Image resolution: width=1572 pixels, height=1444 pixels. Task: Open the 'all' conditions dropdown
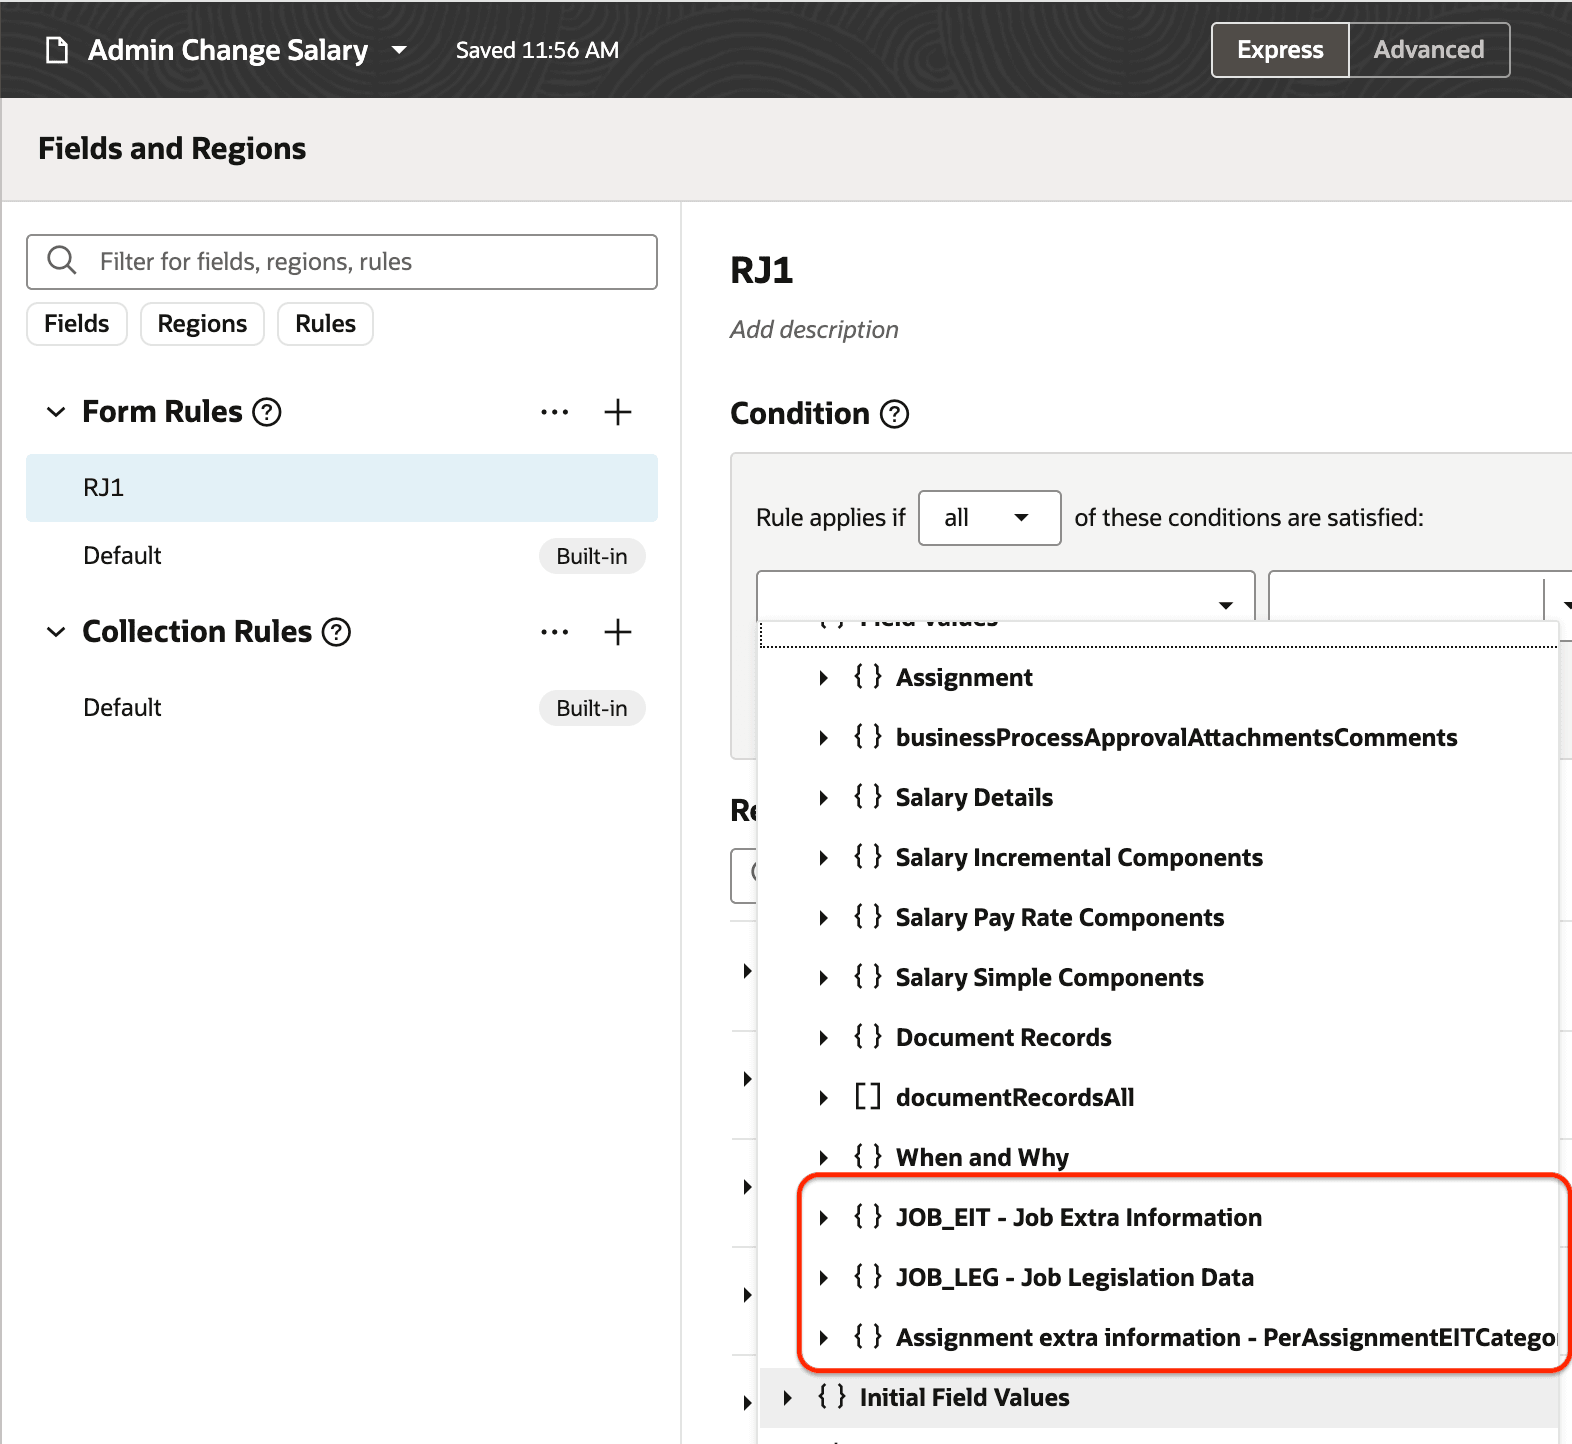(990, 518)
